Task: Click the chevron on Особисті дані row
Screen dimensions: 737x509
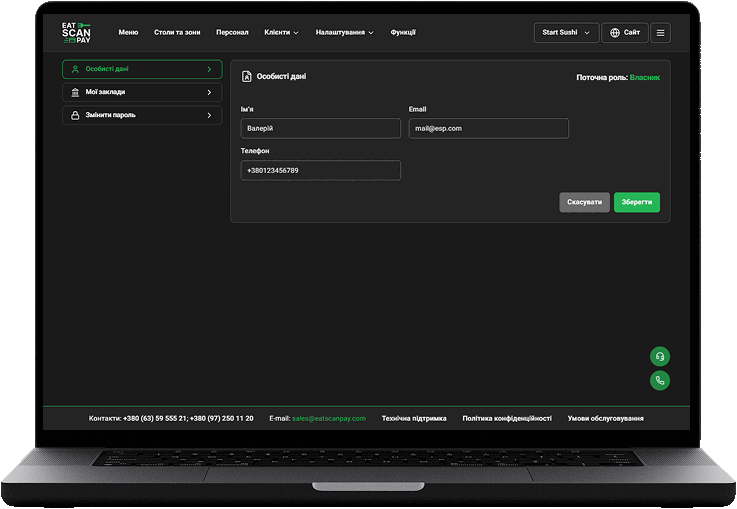Action: (x=209, y=70)
